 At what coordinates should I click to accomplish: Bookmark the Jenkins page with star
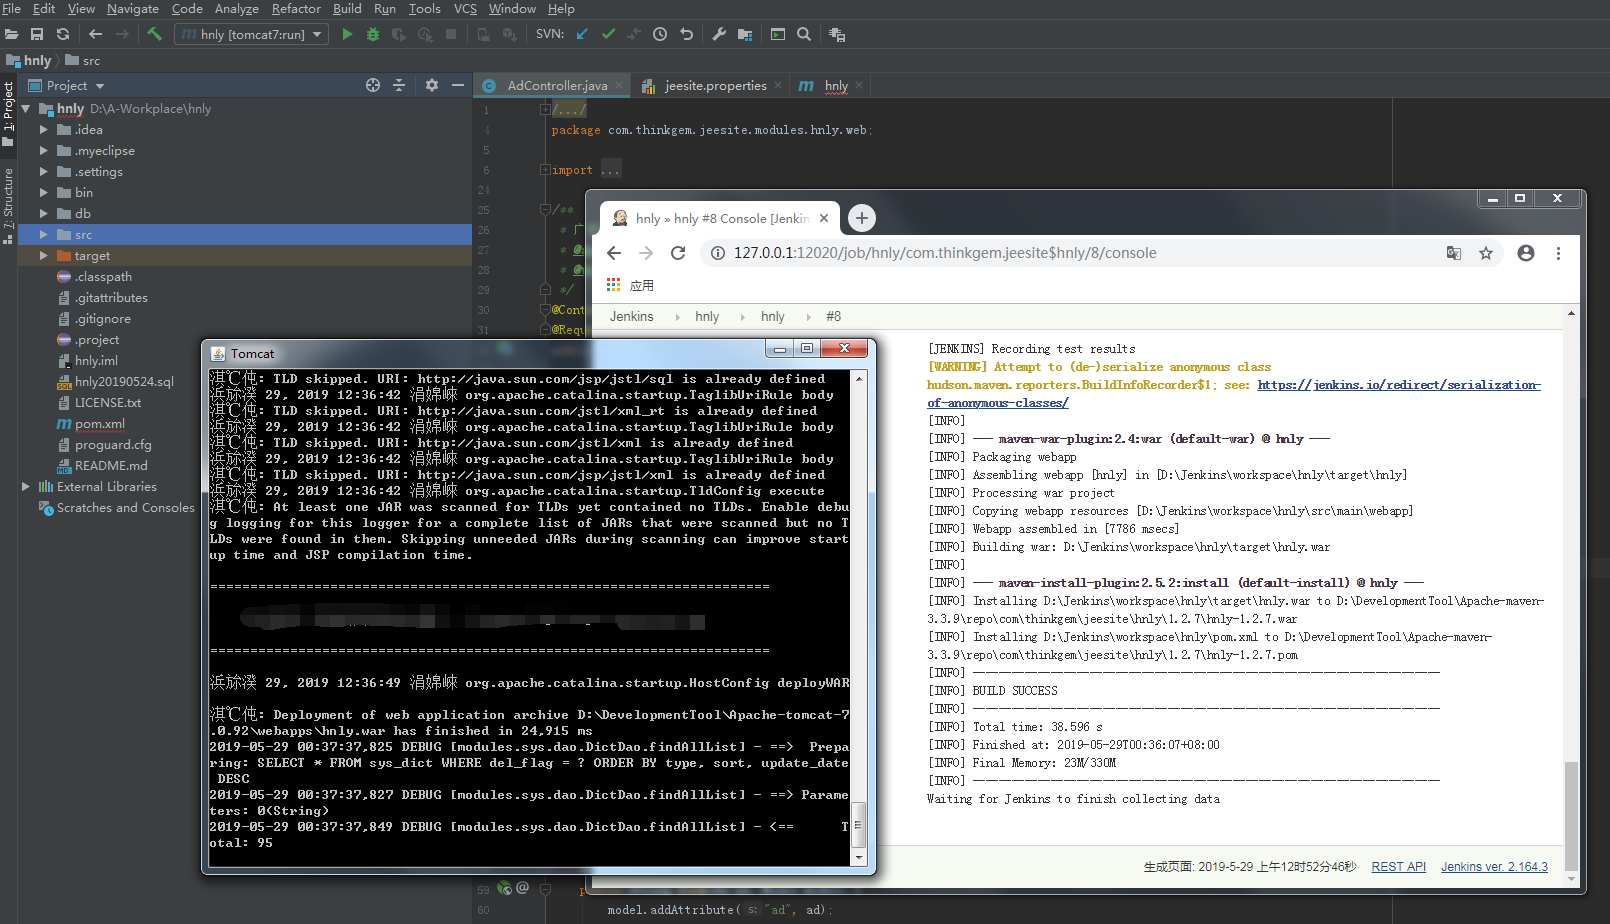1486,253
